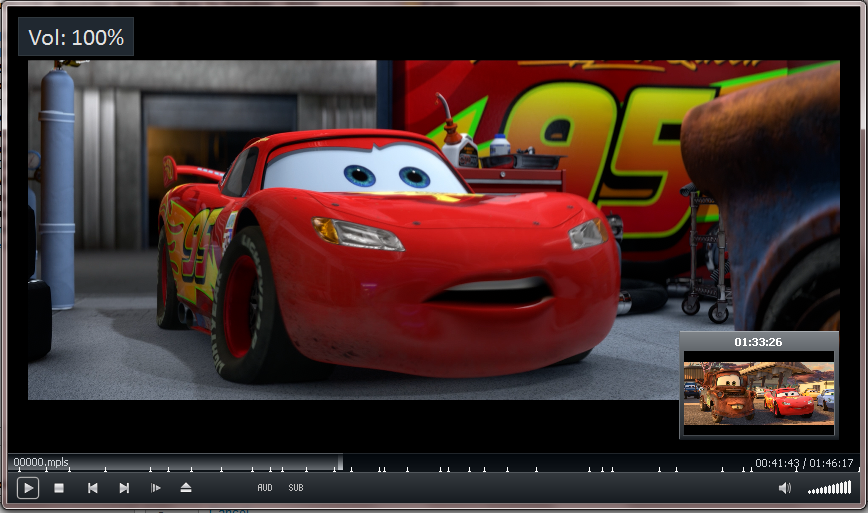Click the 00:41:43 / 01:46:17 time display

coord(804,463)
